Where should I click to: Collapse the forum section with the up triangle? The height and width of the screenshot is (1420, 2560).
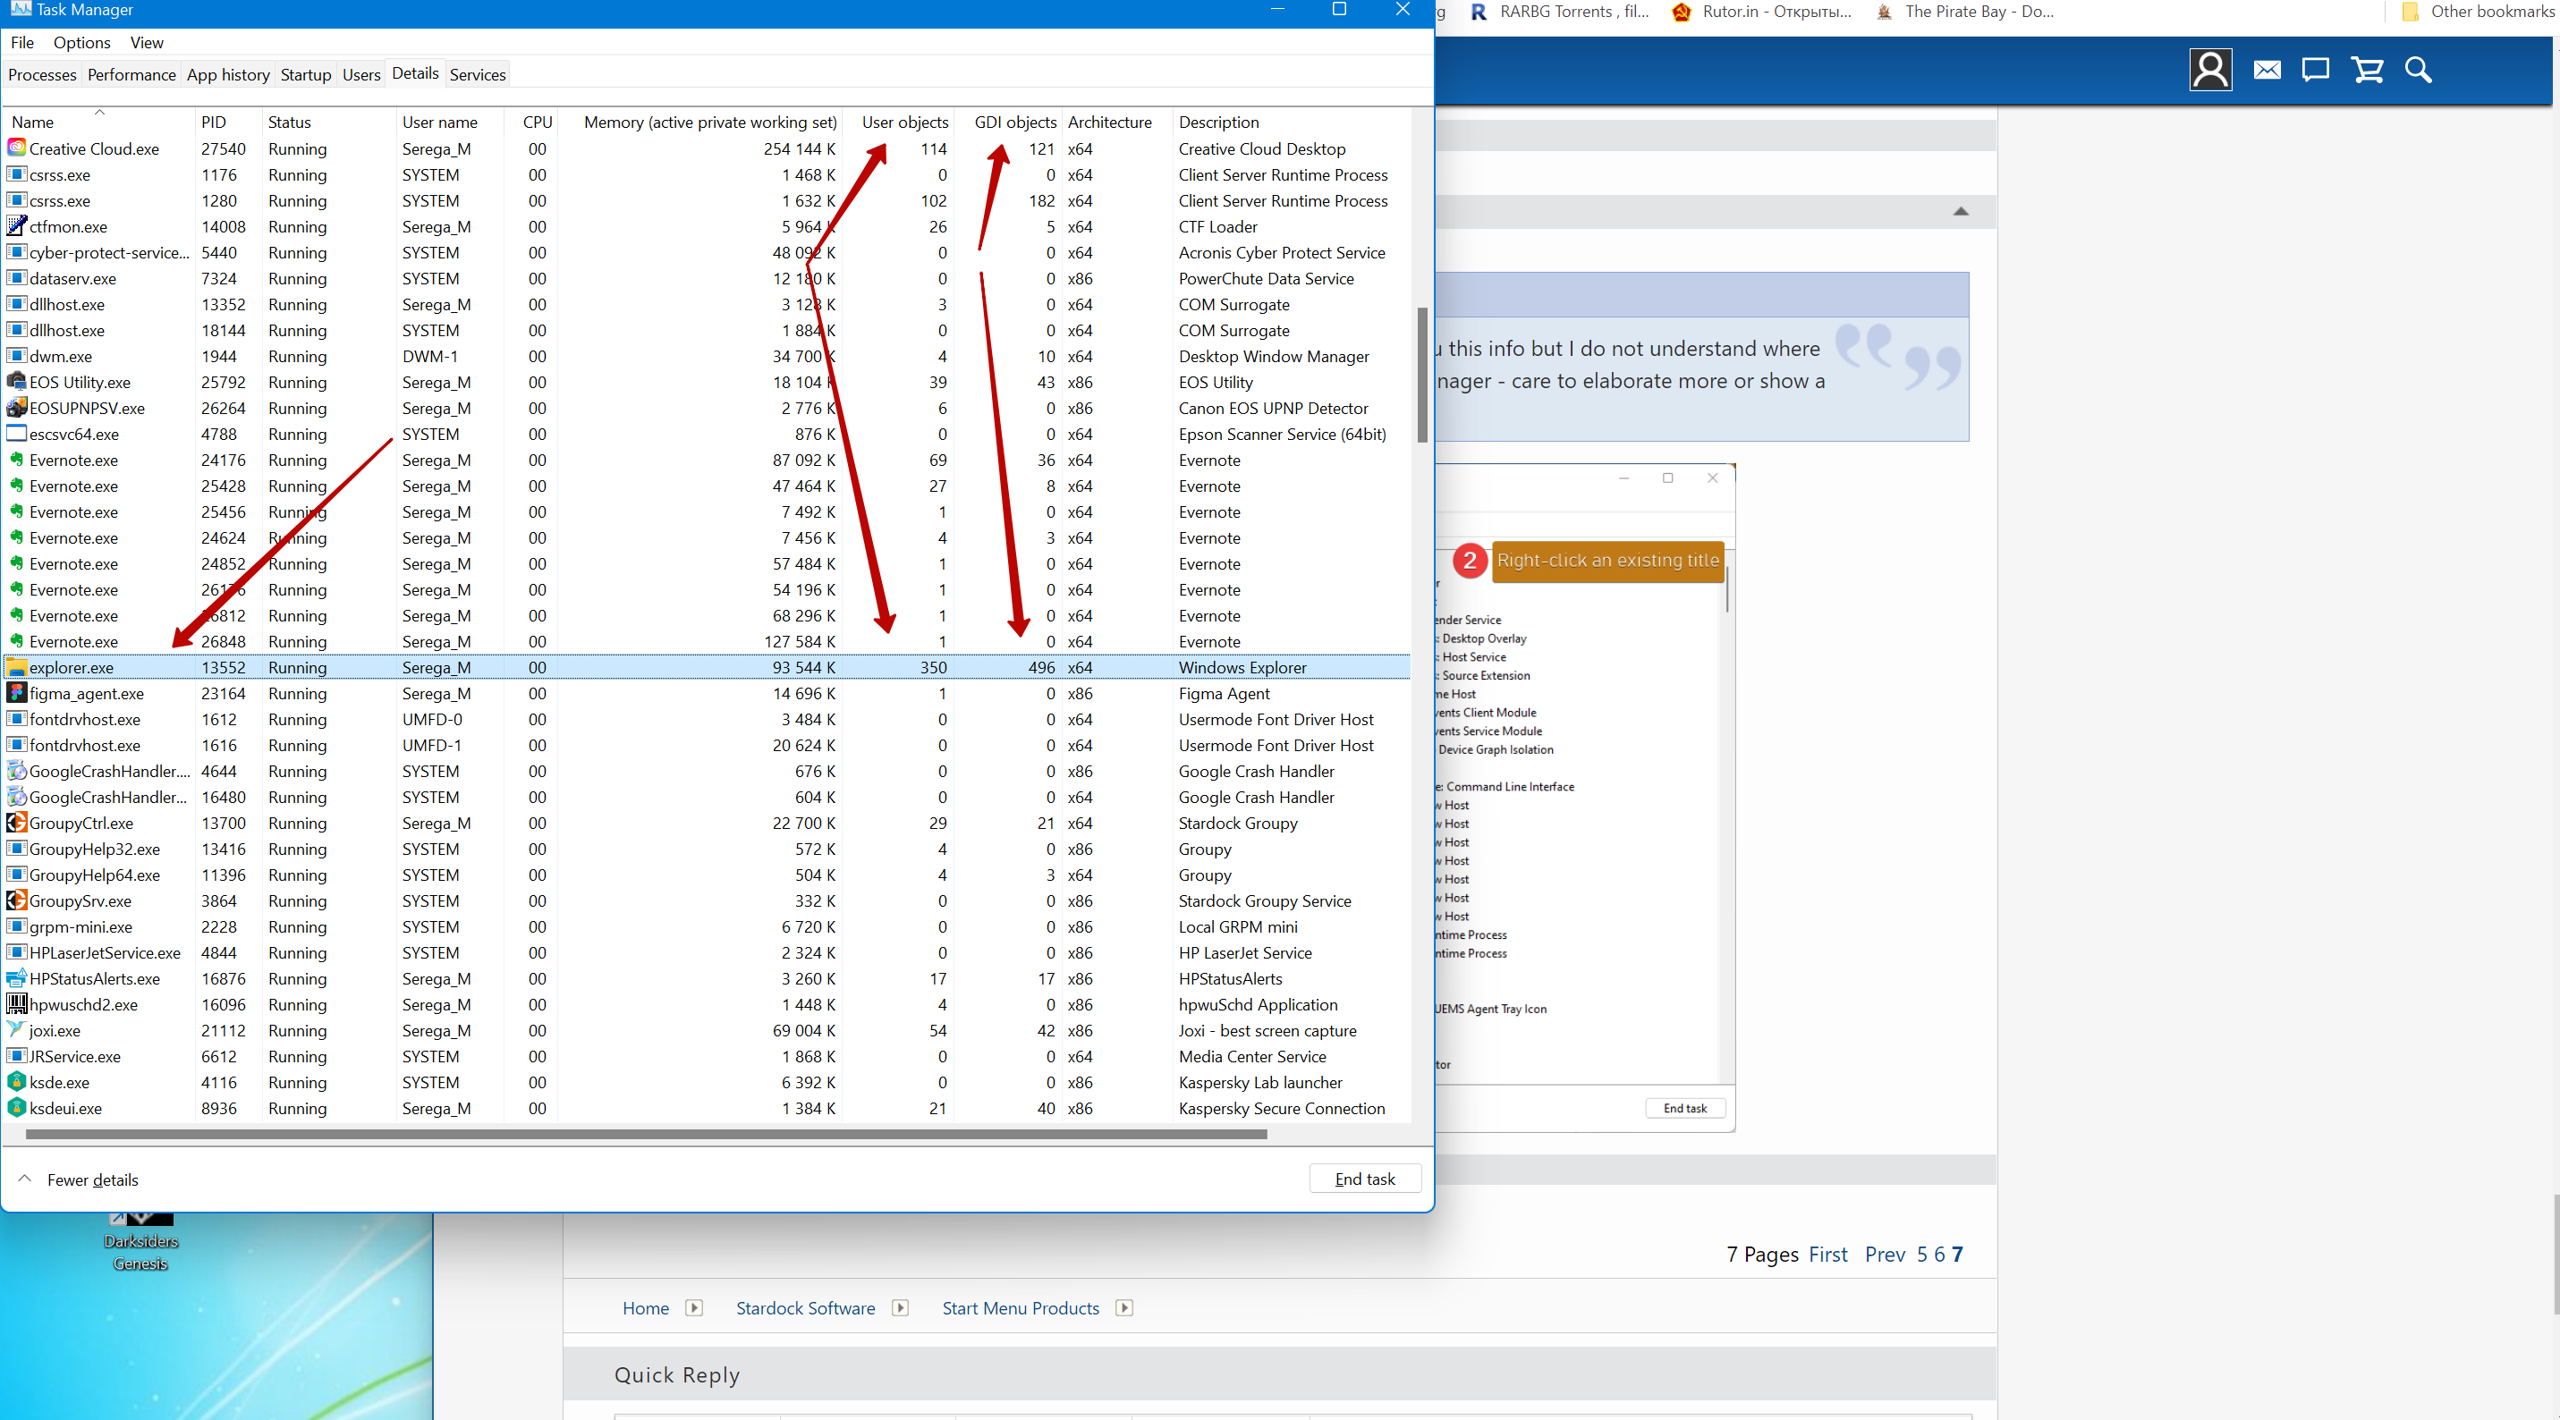coord(1960,211)
